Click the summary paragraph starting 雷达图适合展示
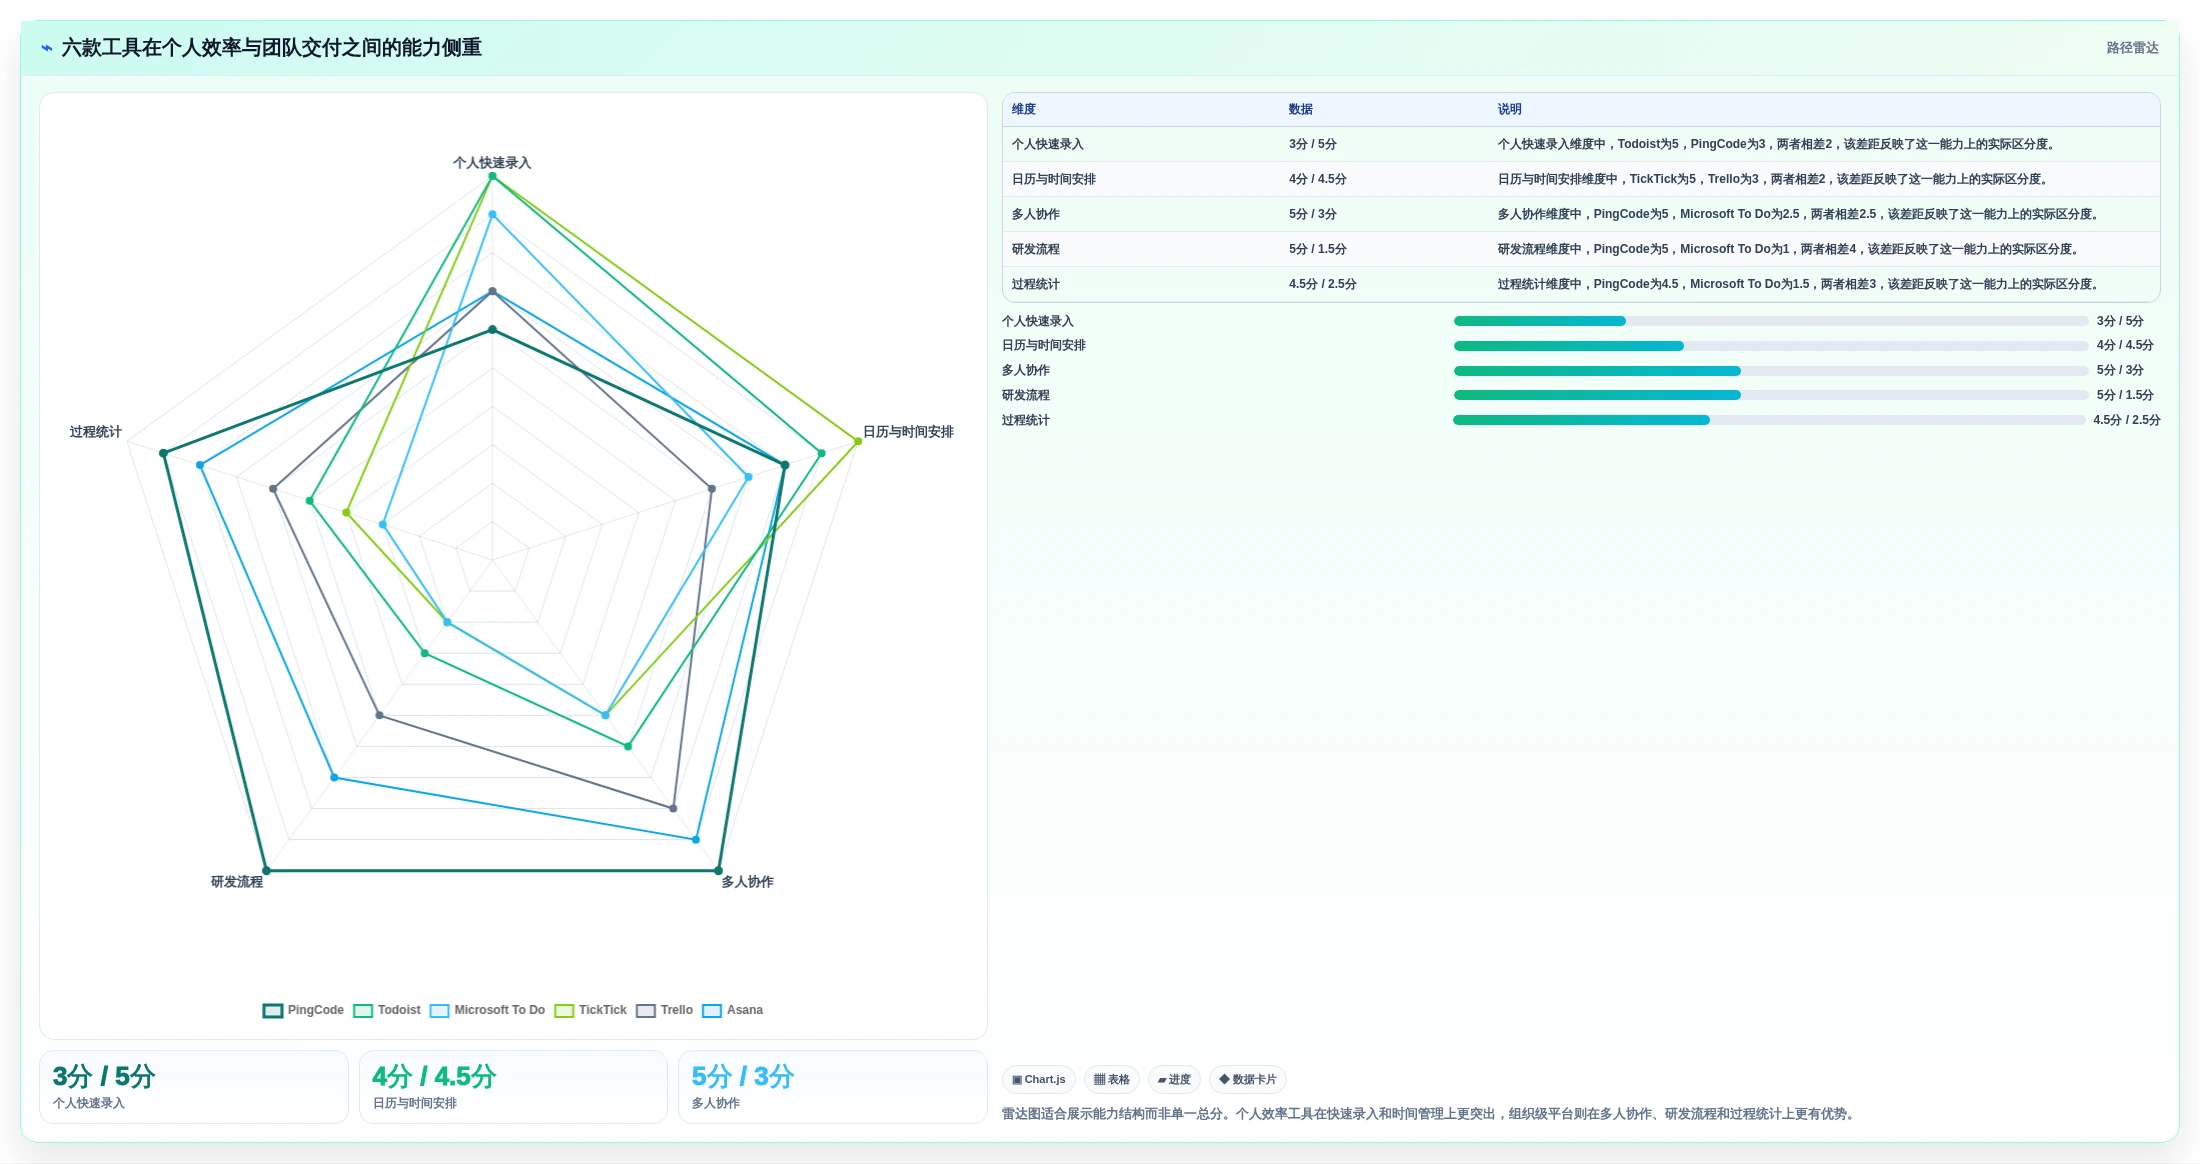The image size is (2200, 1164). (x=1431, y=1114)
